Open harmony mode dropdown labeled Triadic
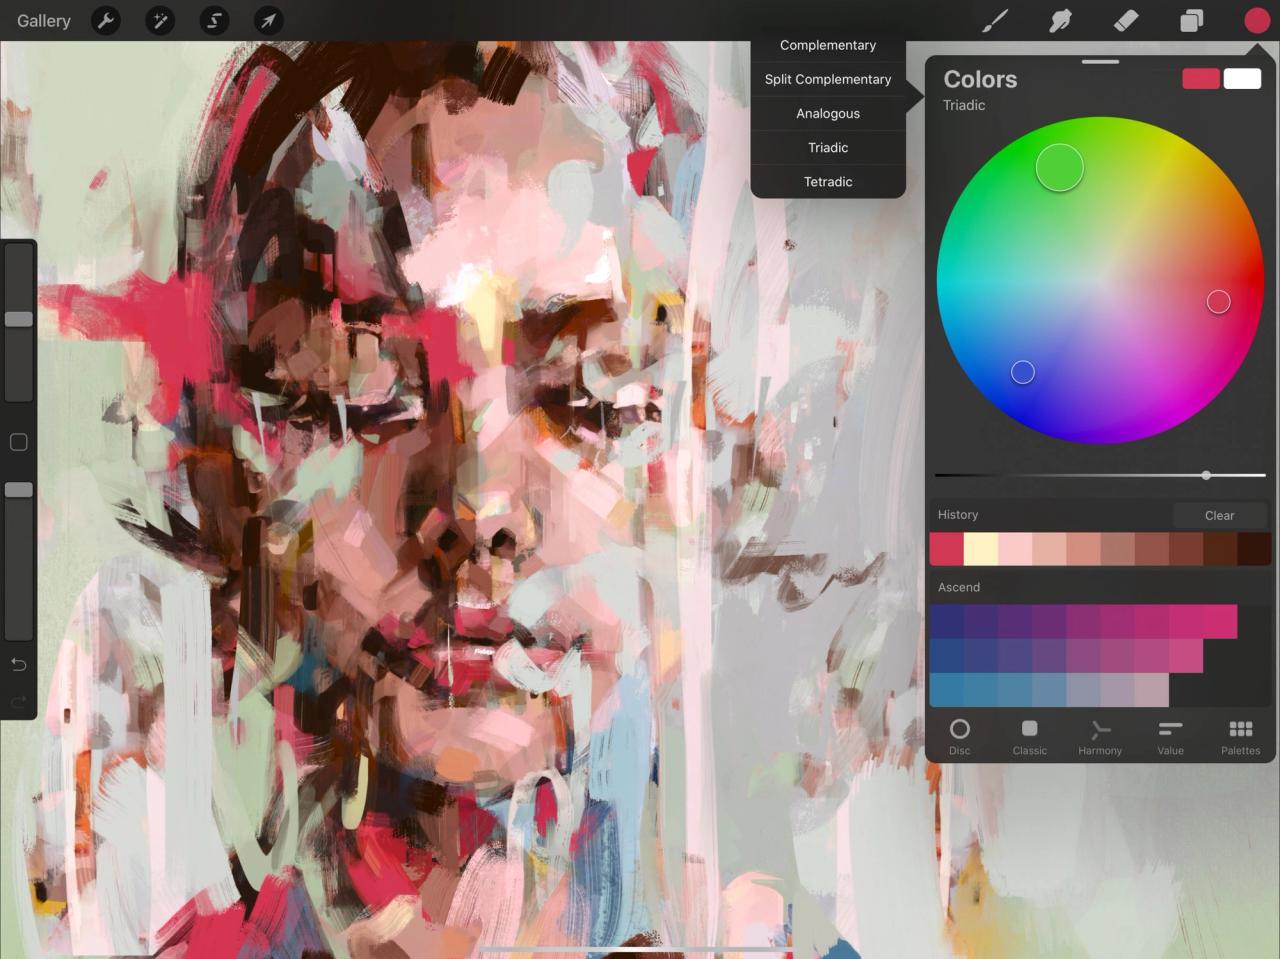The height and width of the screenshot is (959, 1280). click(964, 105)
